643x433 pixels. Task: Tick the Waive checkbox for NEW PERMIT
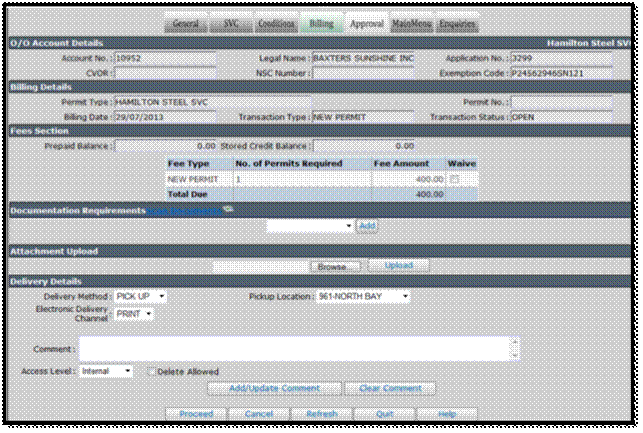tap(454, 179)
